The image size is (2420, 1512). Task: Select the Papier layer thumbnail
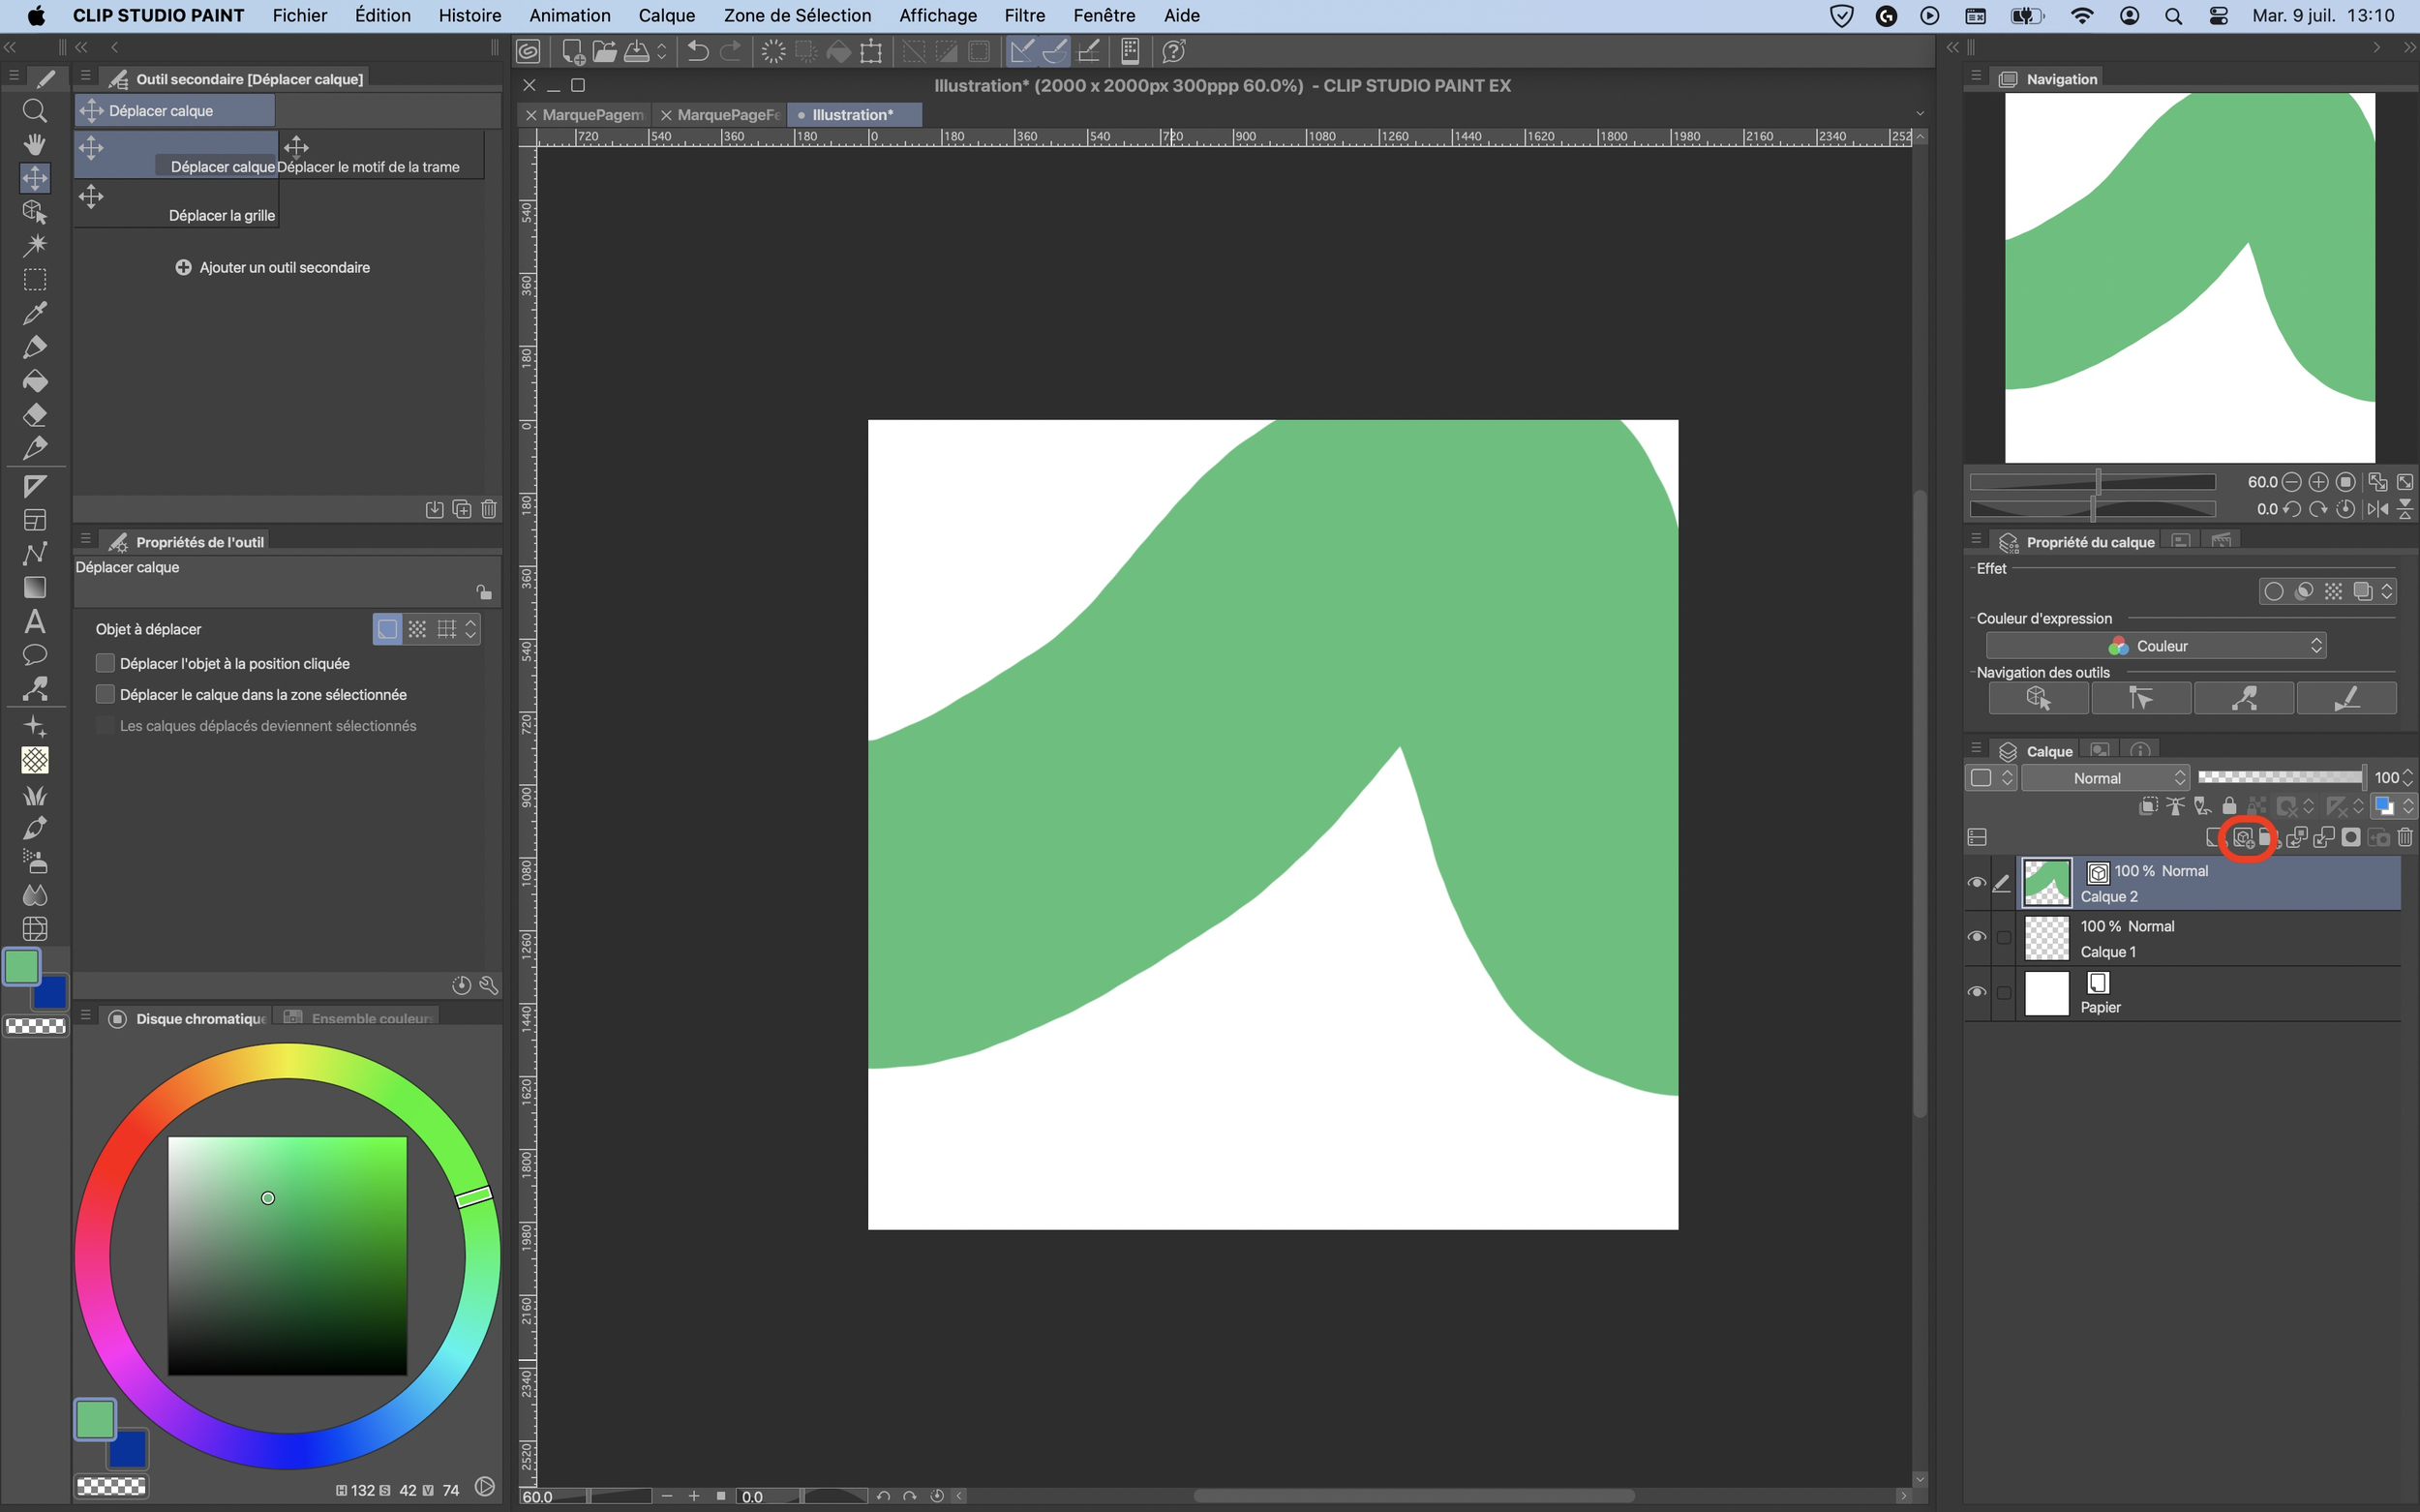click(2046, 993)
